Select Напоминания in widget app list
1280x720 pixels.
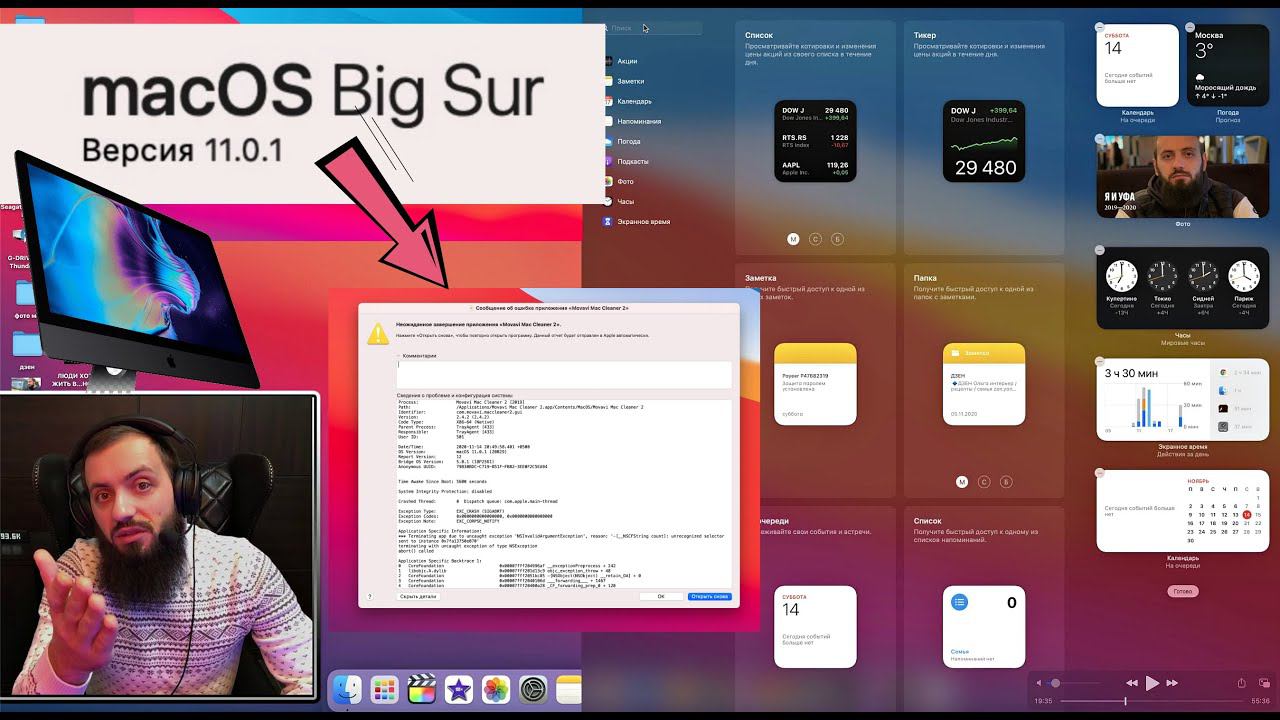[x=638, y=121]
